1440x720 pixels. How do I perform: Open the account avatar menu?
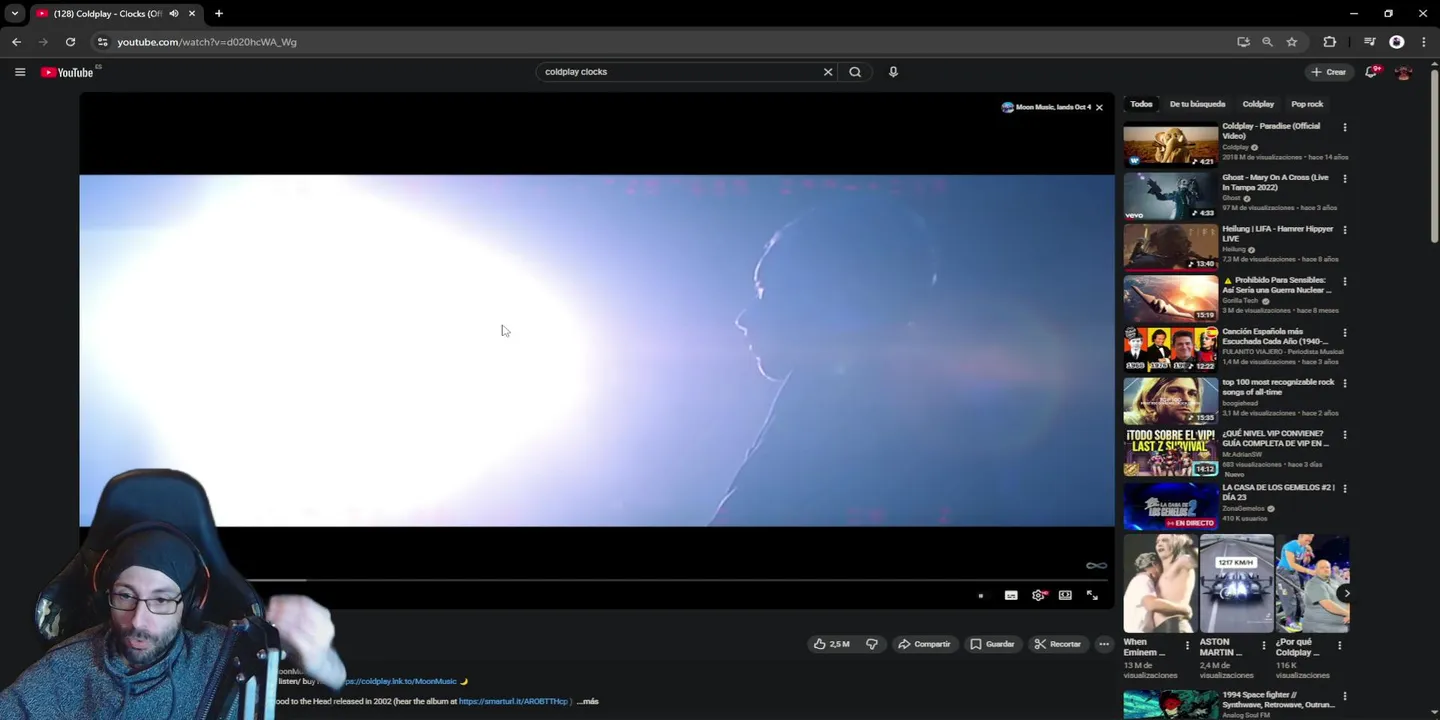1403,72
